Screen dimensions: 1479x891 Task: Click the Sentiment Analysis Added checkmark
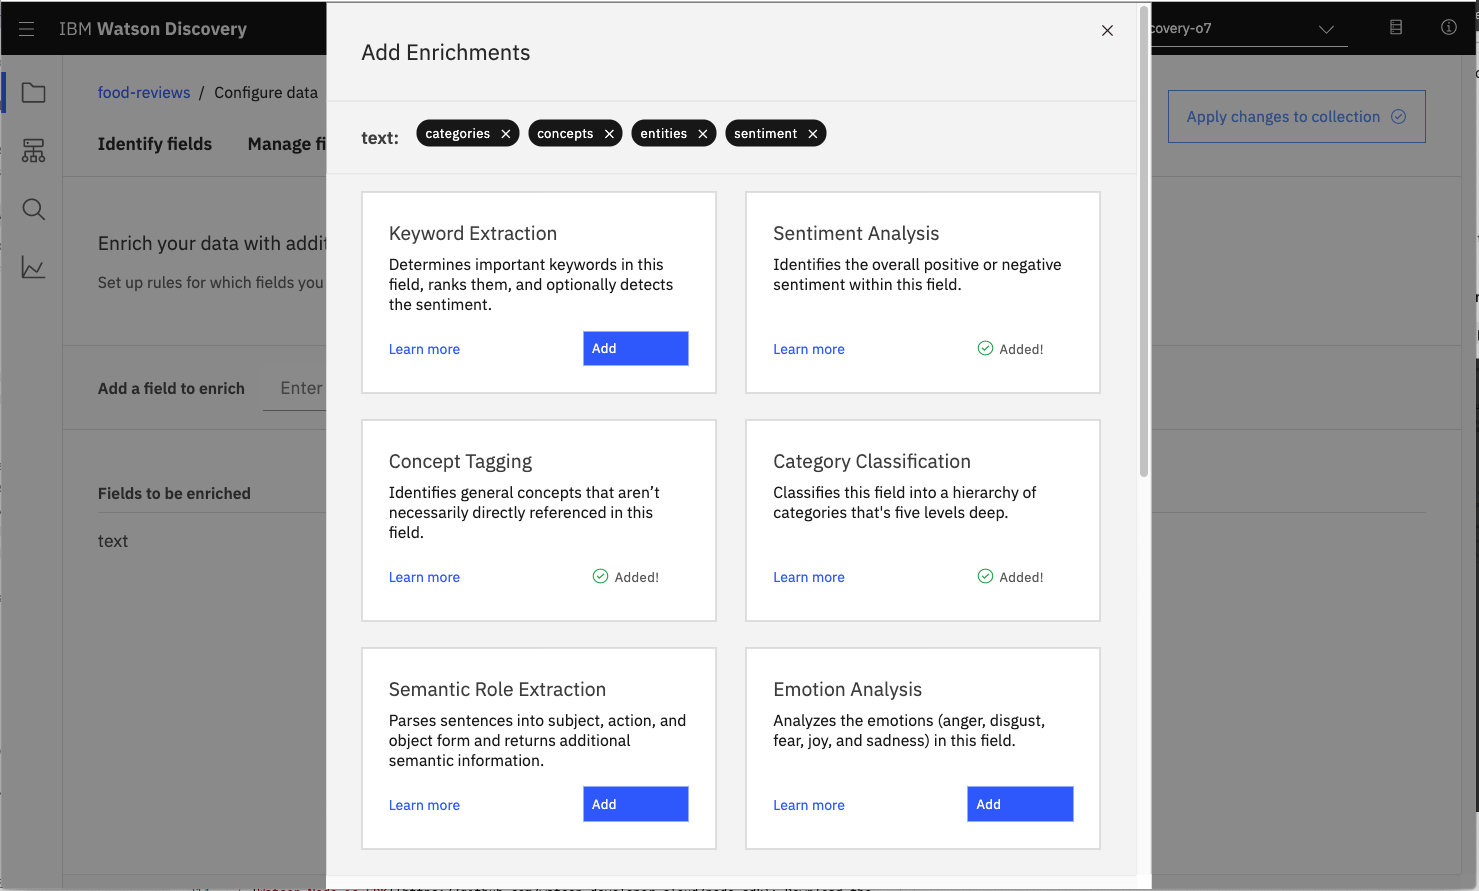(x=985, y=348)
